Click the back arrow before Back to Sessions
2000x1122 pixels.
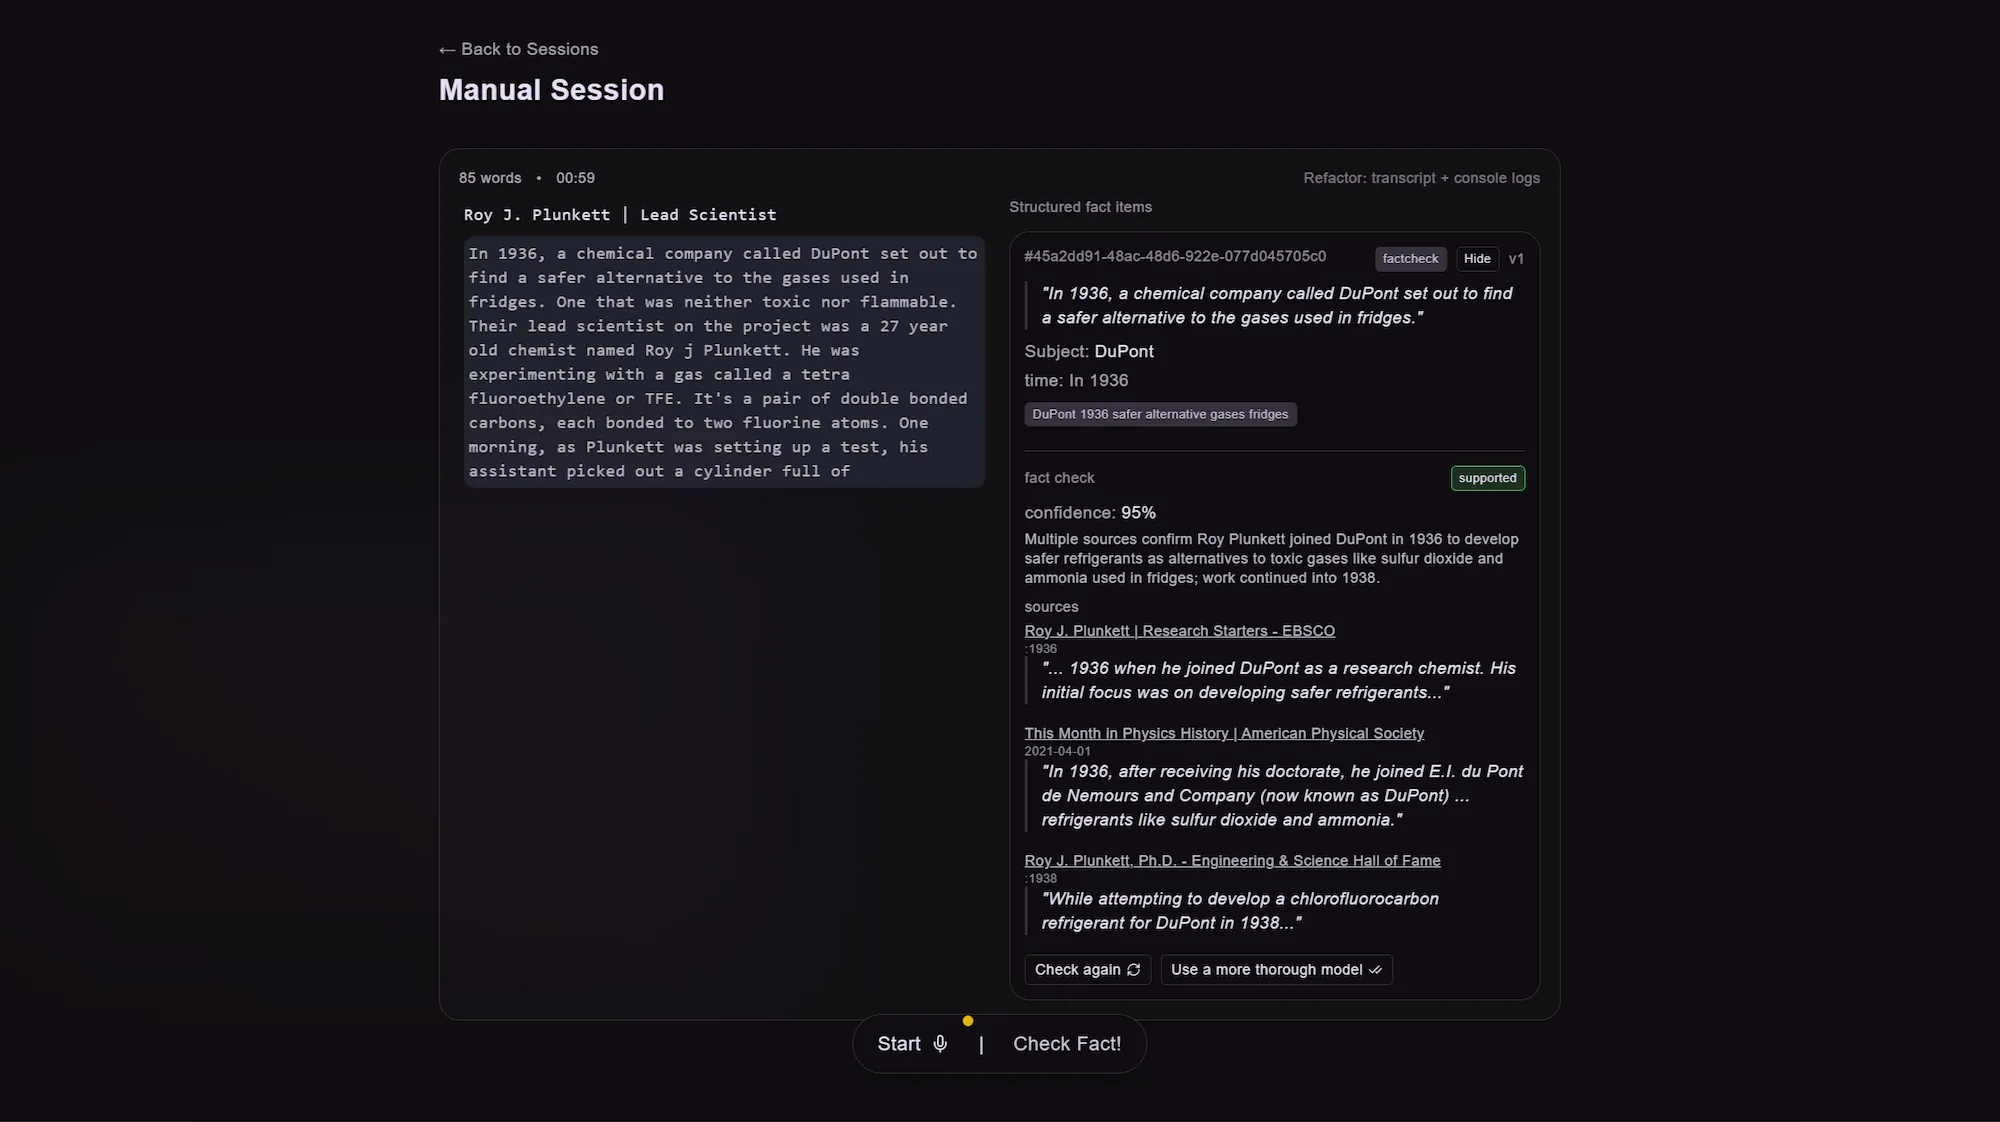pos(446,48)
